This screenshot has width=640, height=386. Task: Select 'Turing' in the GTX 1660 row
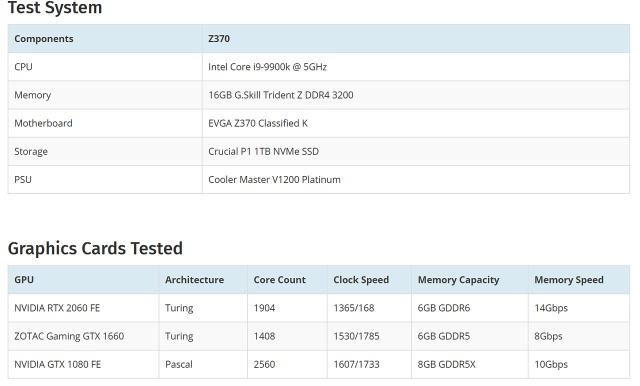point(179,336)
